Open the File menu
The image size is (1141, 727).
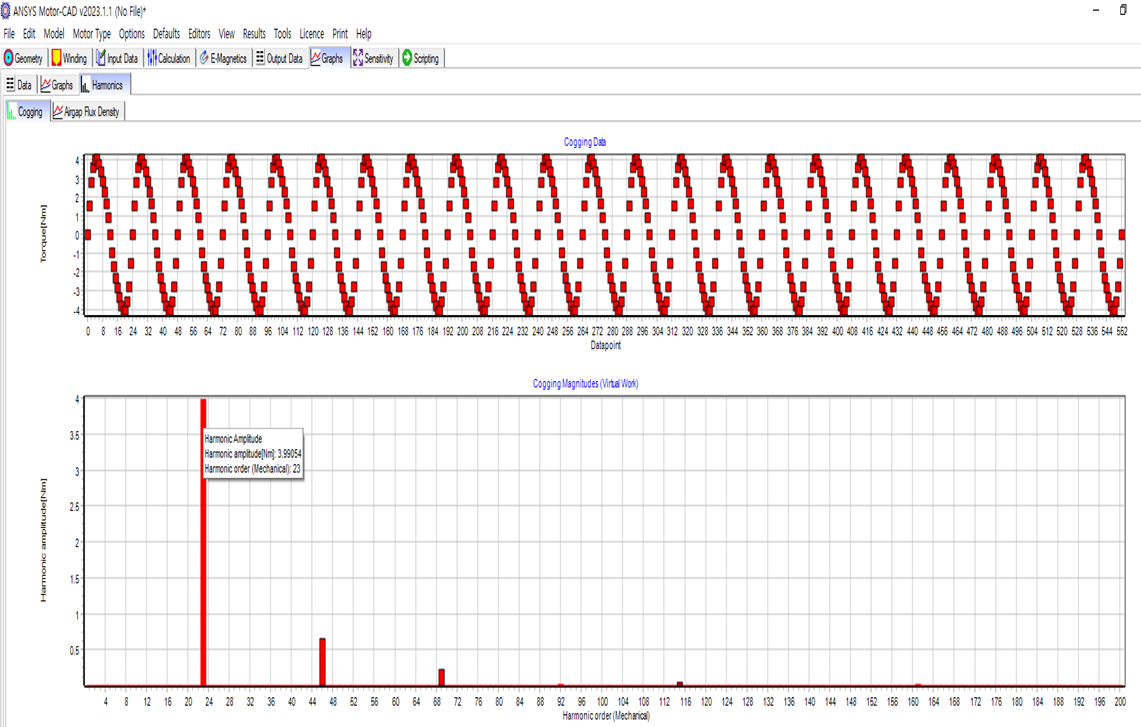point(9,34)
